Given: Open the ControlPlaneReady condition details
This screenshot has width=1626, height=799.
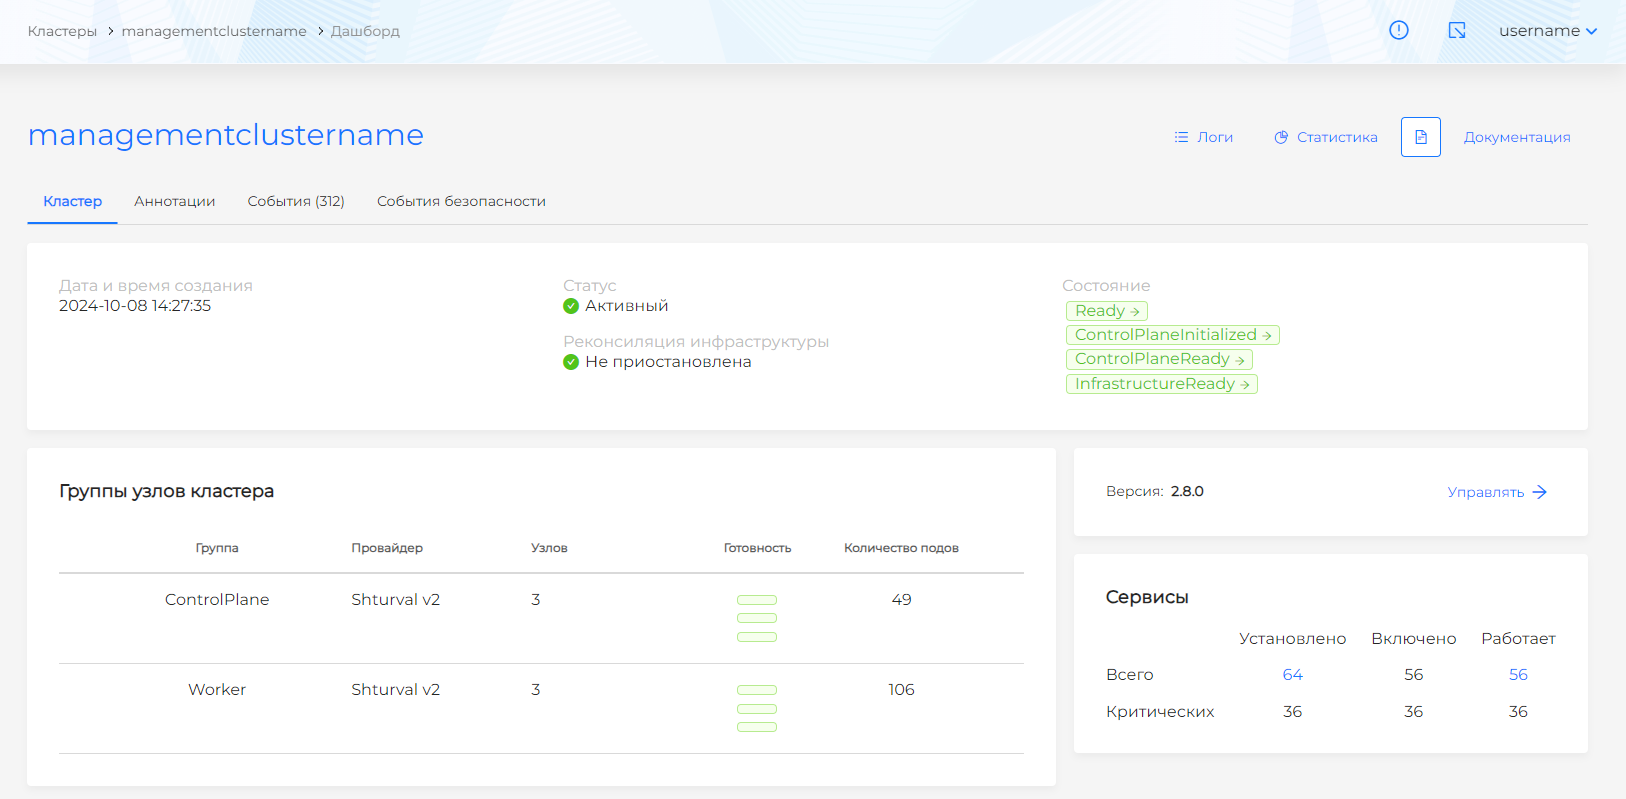Looking at the screenshot, I should click(x=1159, y=359).
